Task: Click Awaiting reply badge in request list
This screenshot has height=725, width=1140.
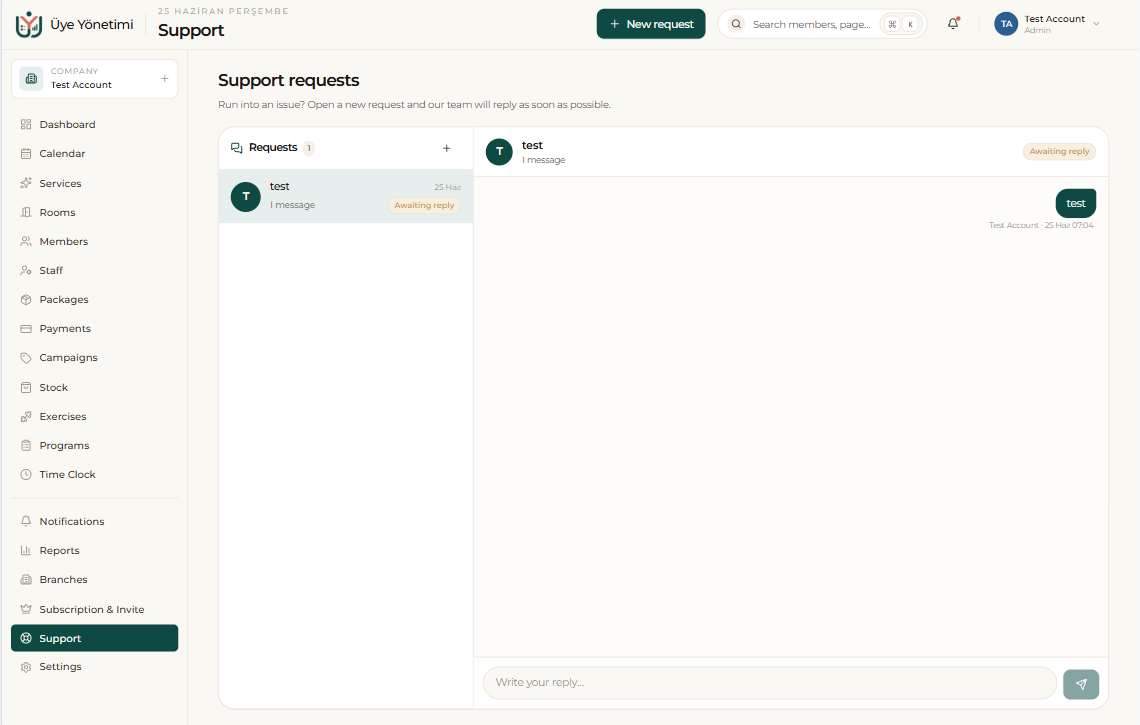Action: pos(424,205)
